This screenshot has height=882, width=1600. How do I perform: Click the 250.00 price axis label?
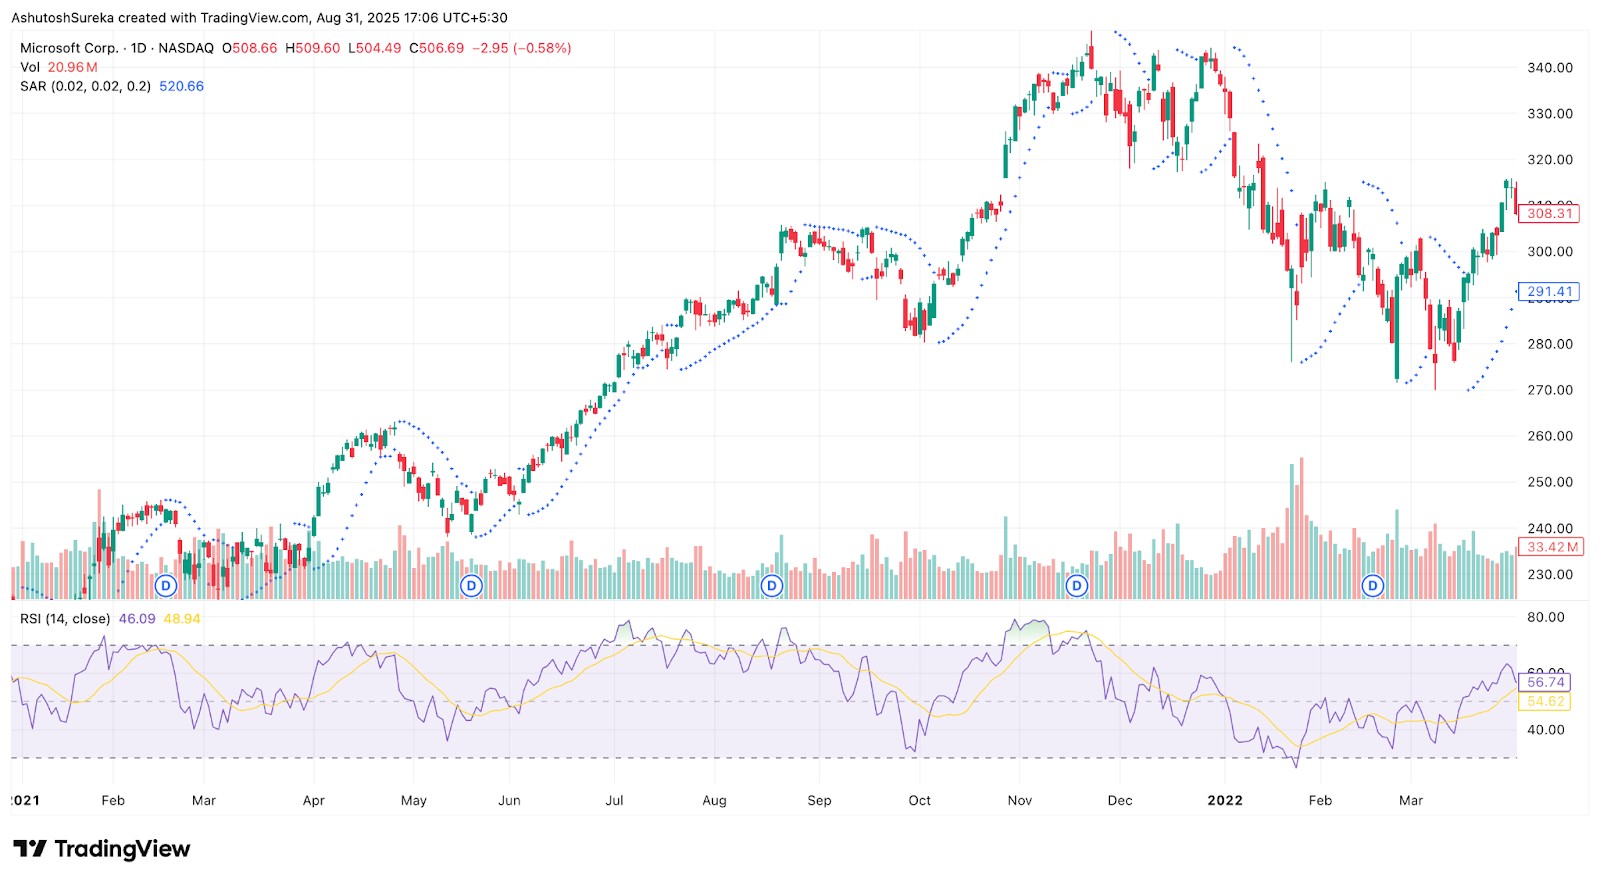[1549, 482]
